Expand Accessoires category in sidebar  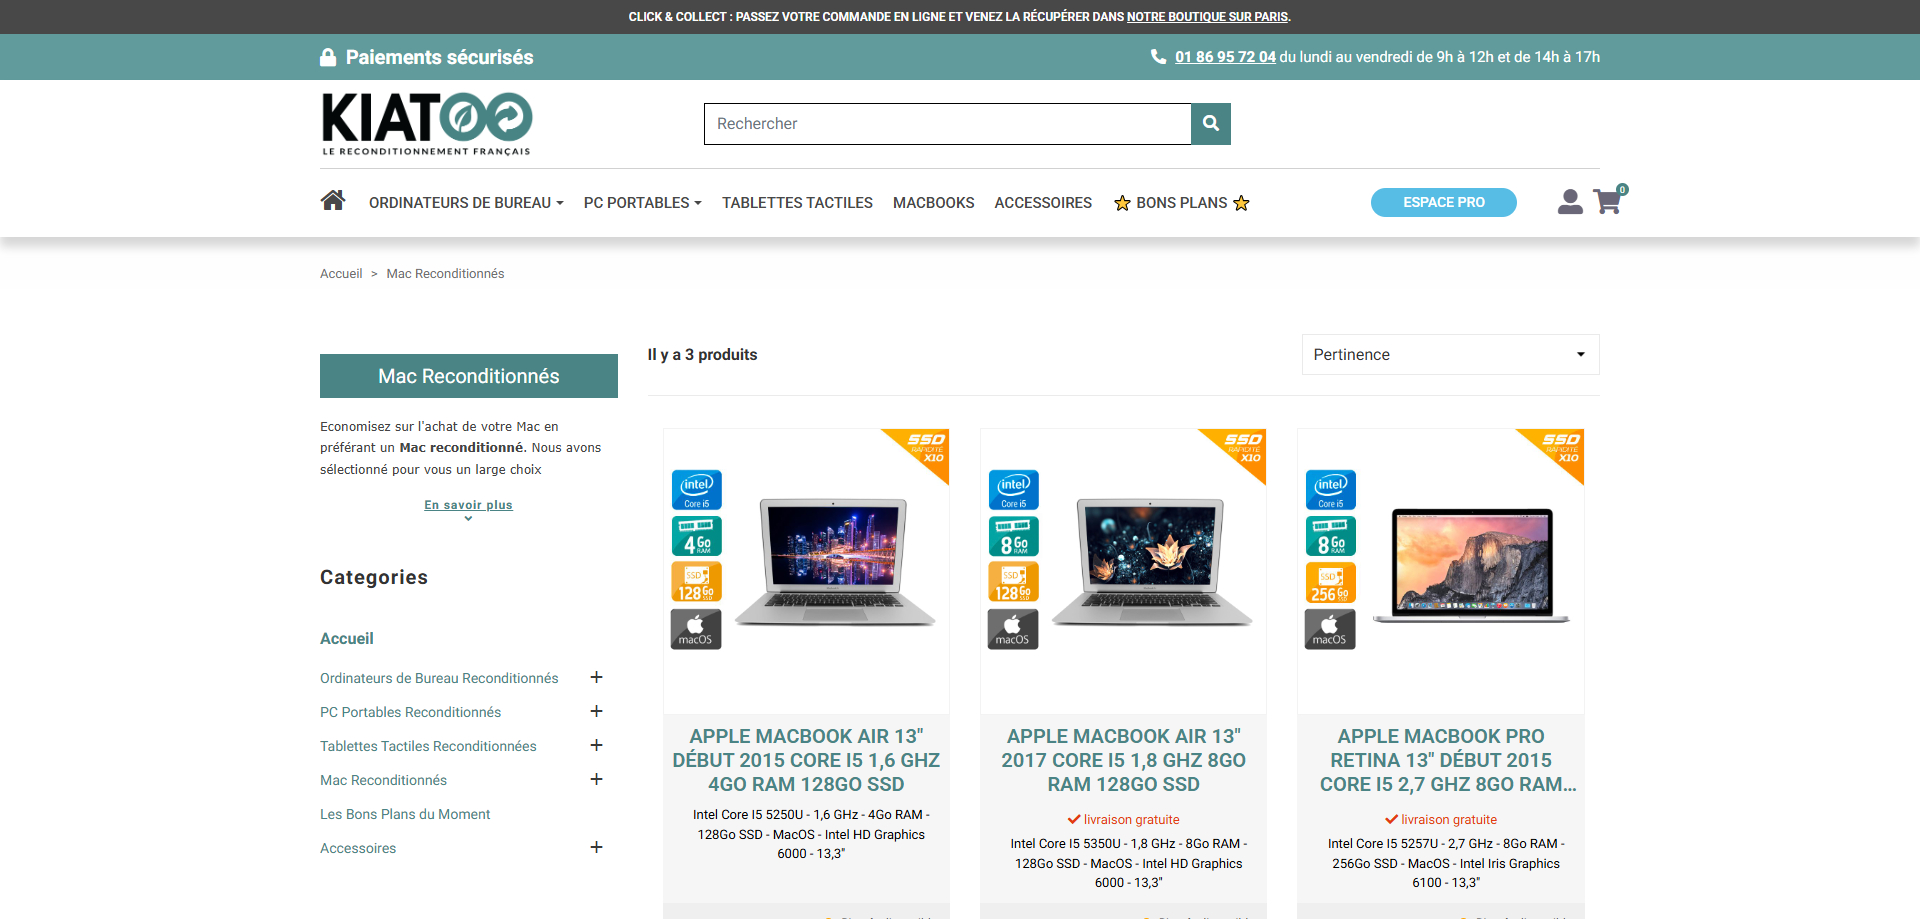(596, 847)
